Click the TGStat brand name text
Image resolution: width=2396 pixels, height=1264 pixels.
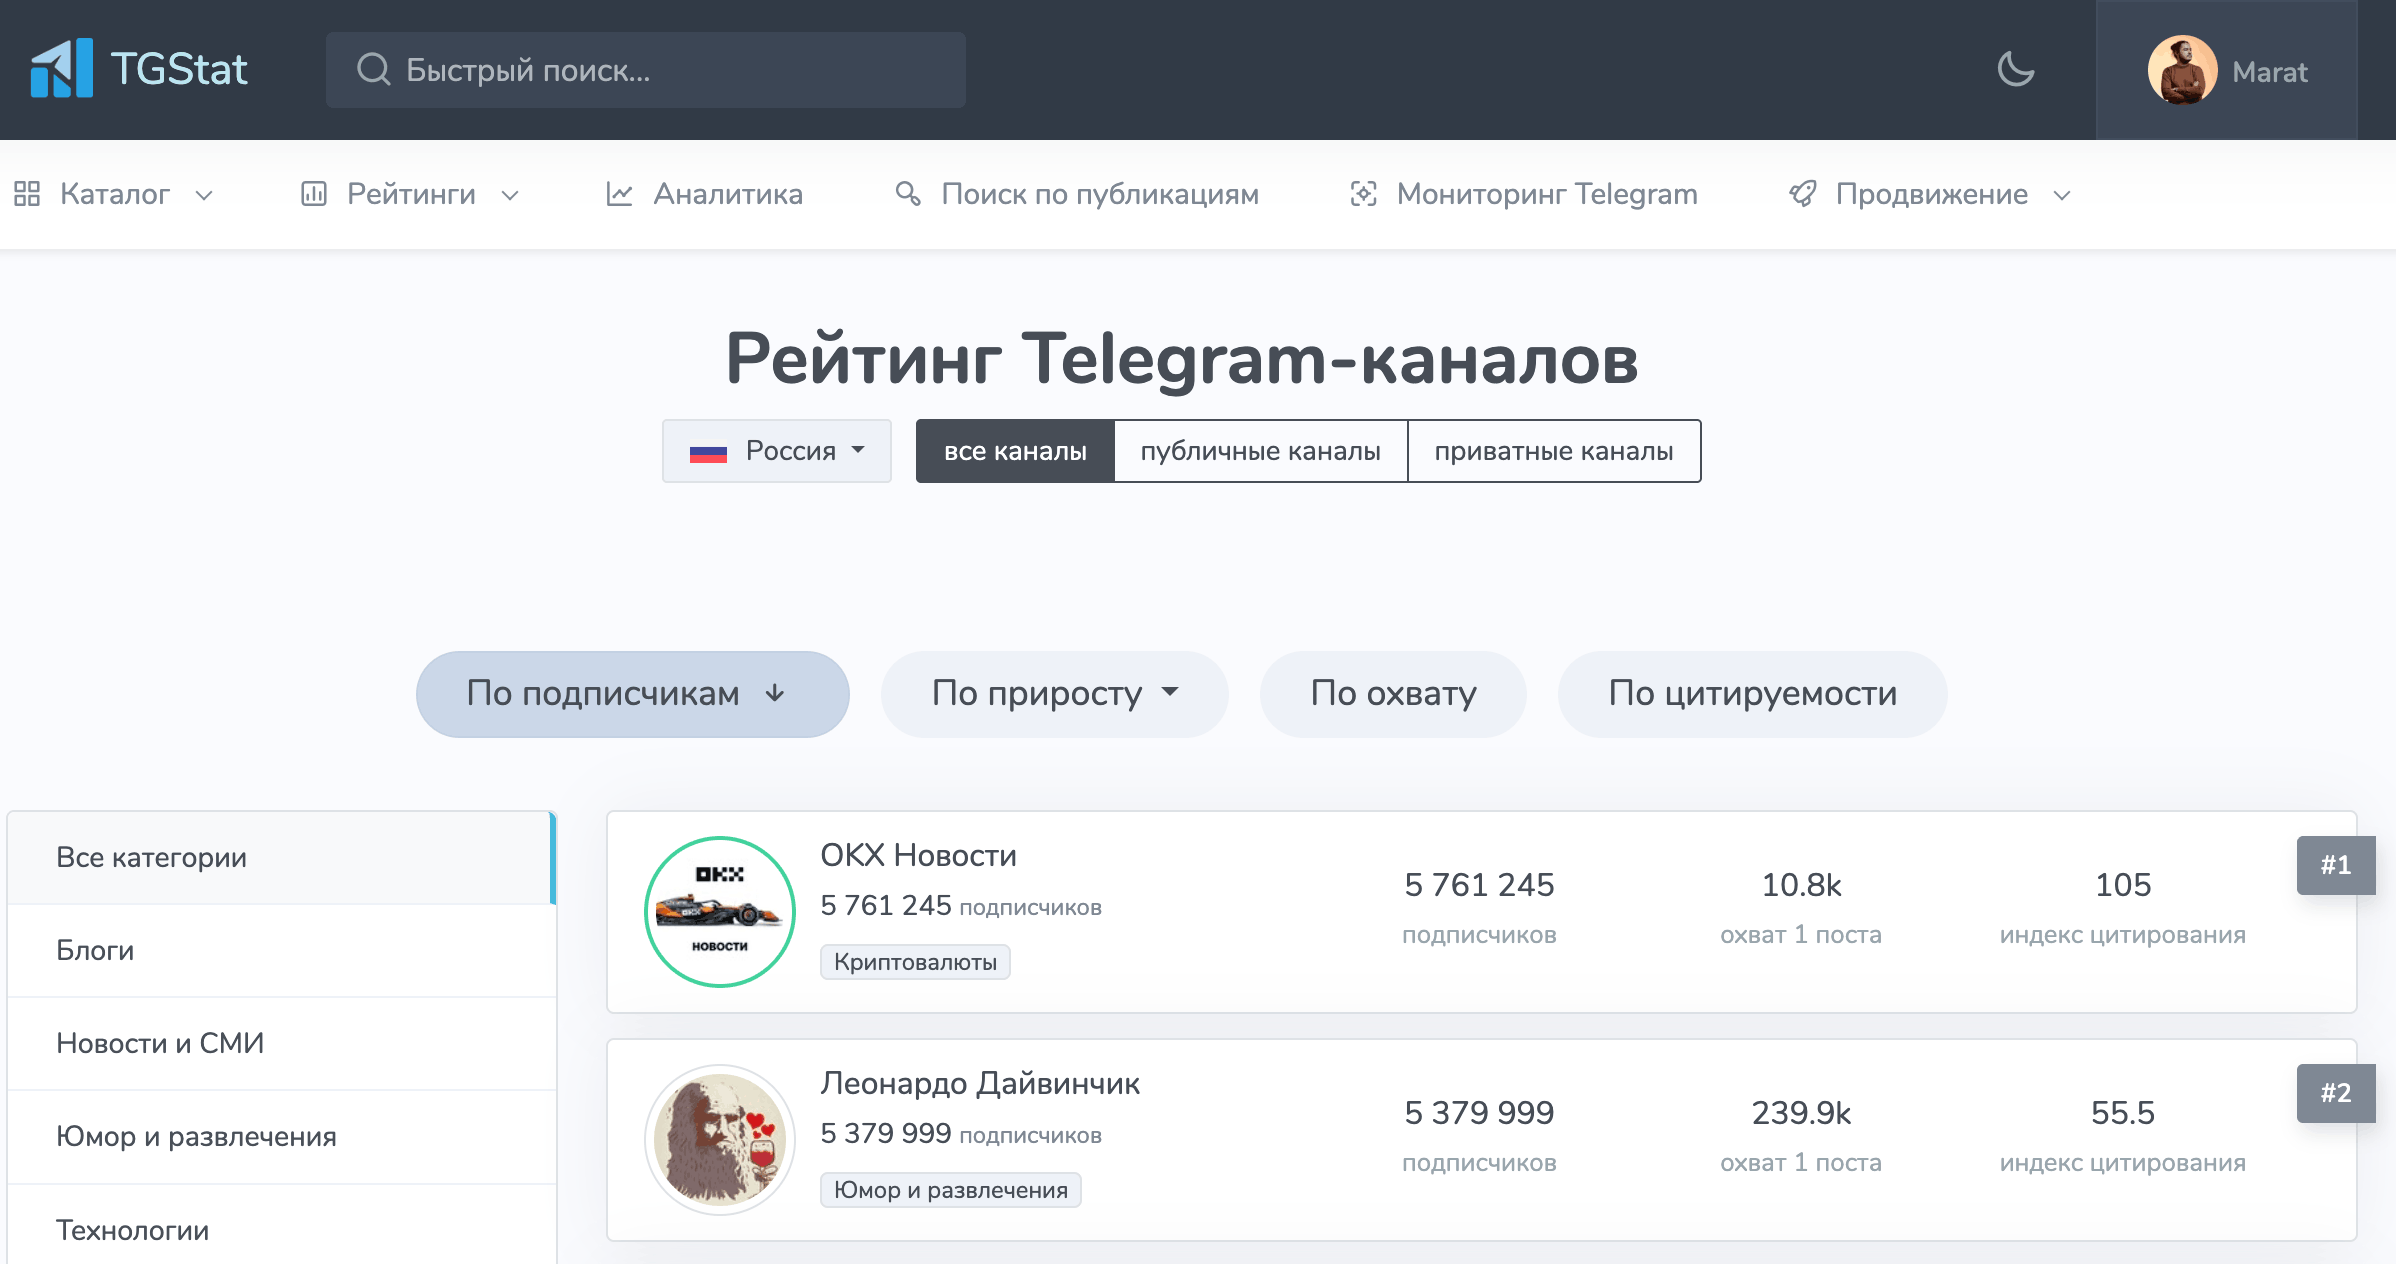coord(179,69)
